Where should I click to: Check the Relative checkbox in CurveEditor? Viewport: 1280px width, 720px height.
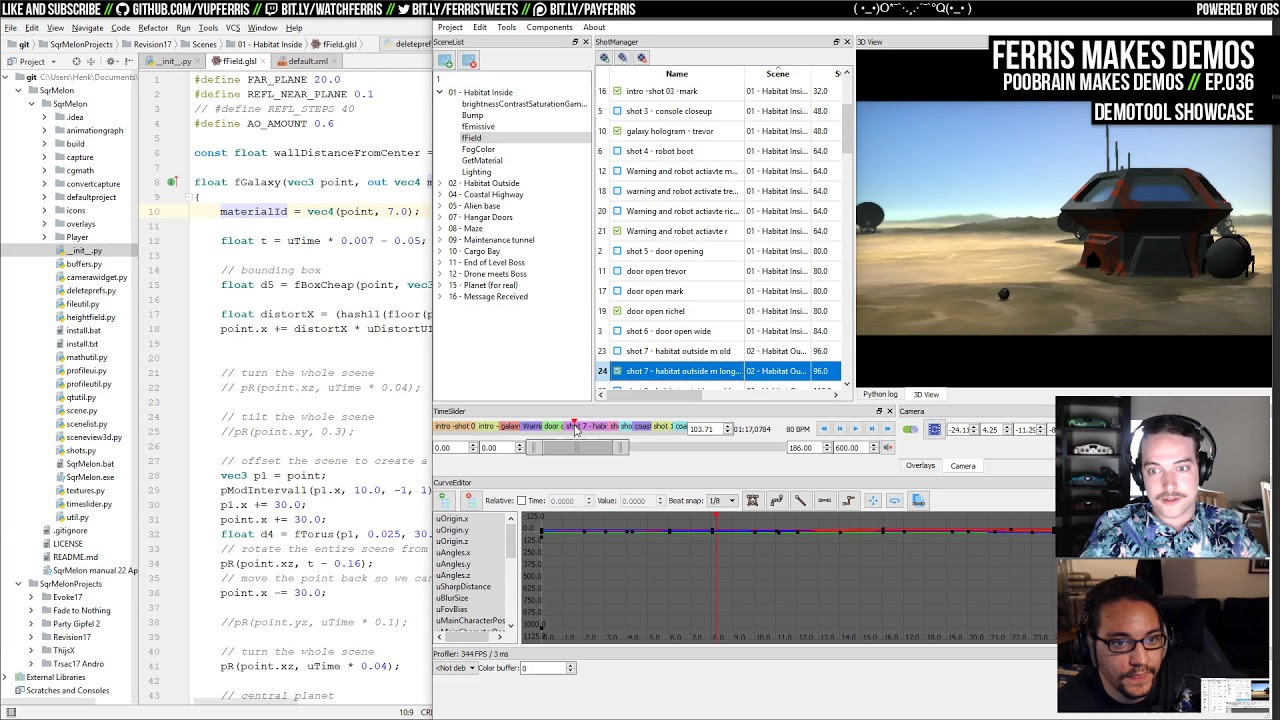click(521, 500)
